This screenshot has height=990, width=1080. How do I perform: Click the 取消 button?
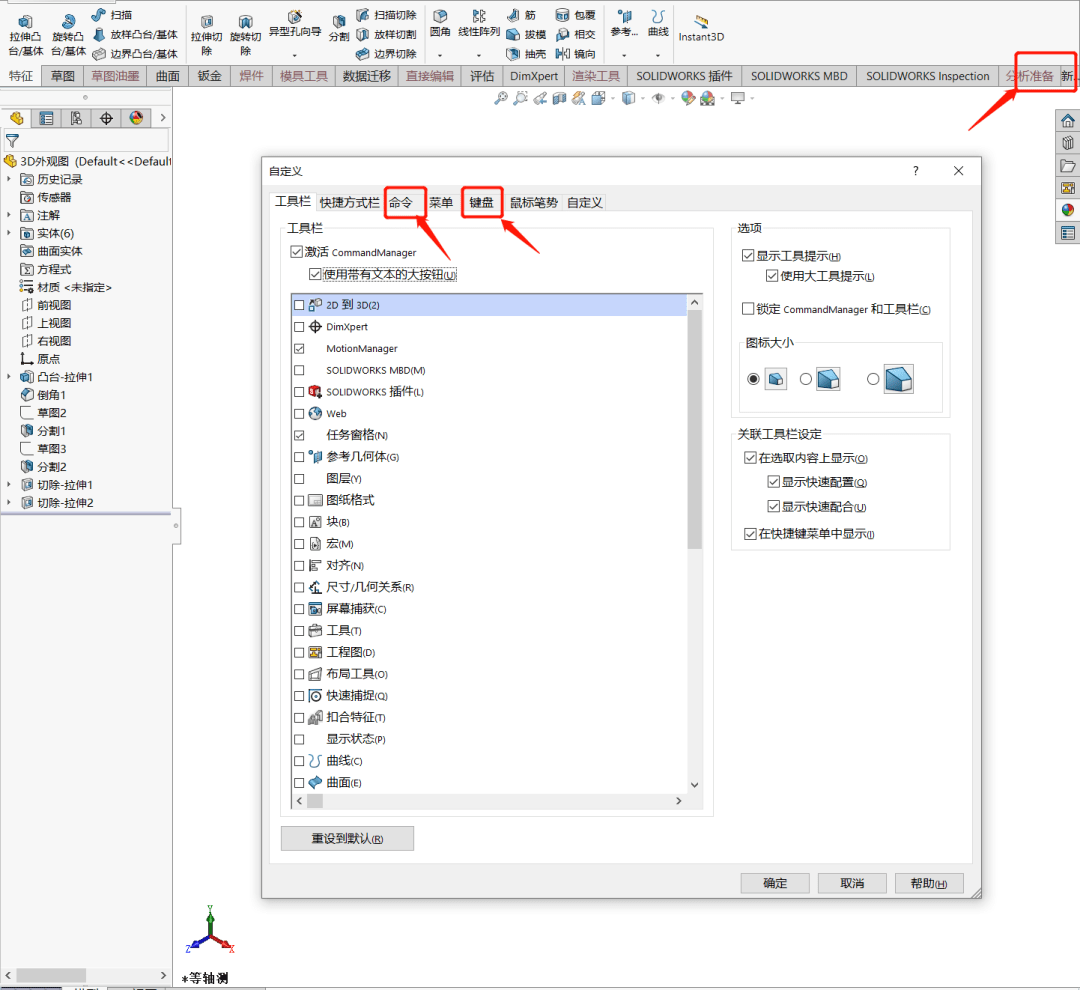click(x=852, y=883)
